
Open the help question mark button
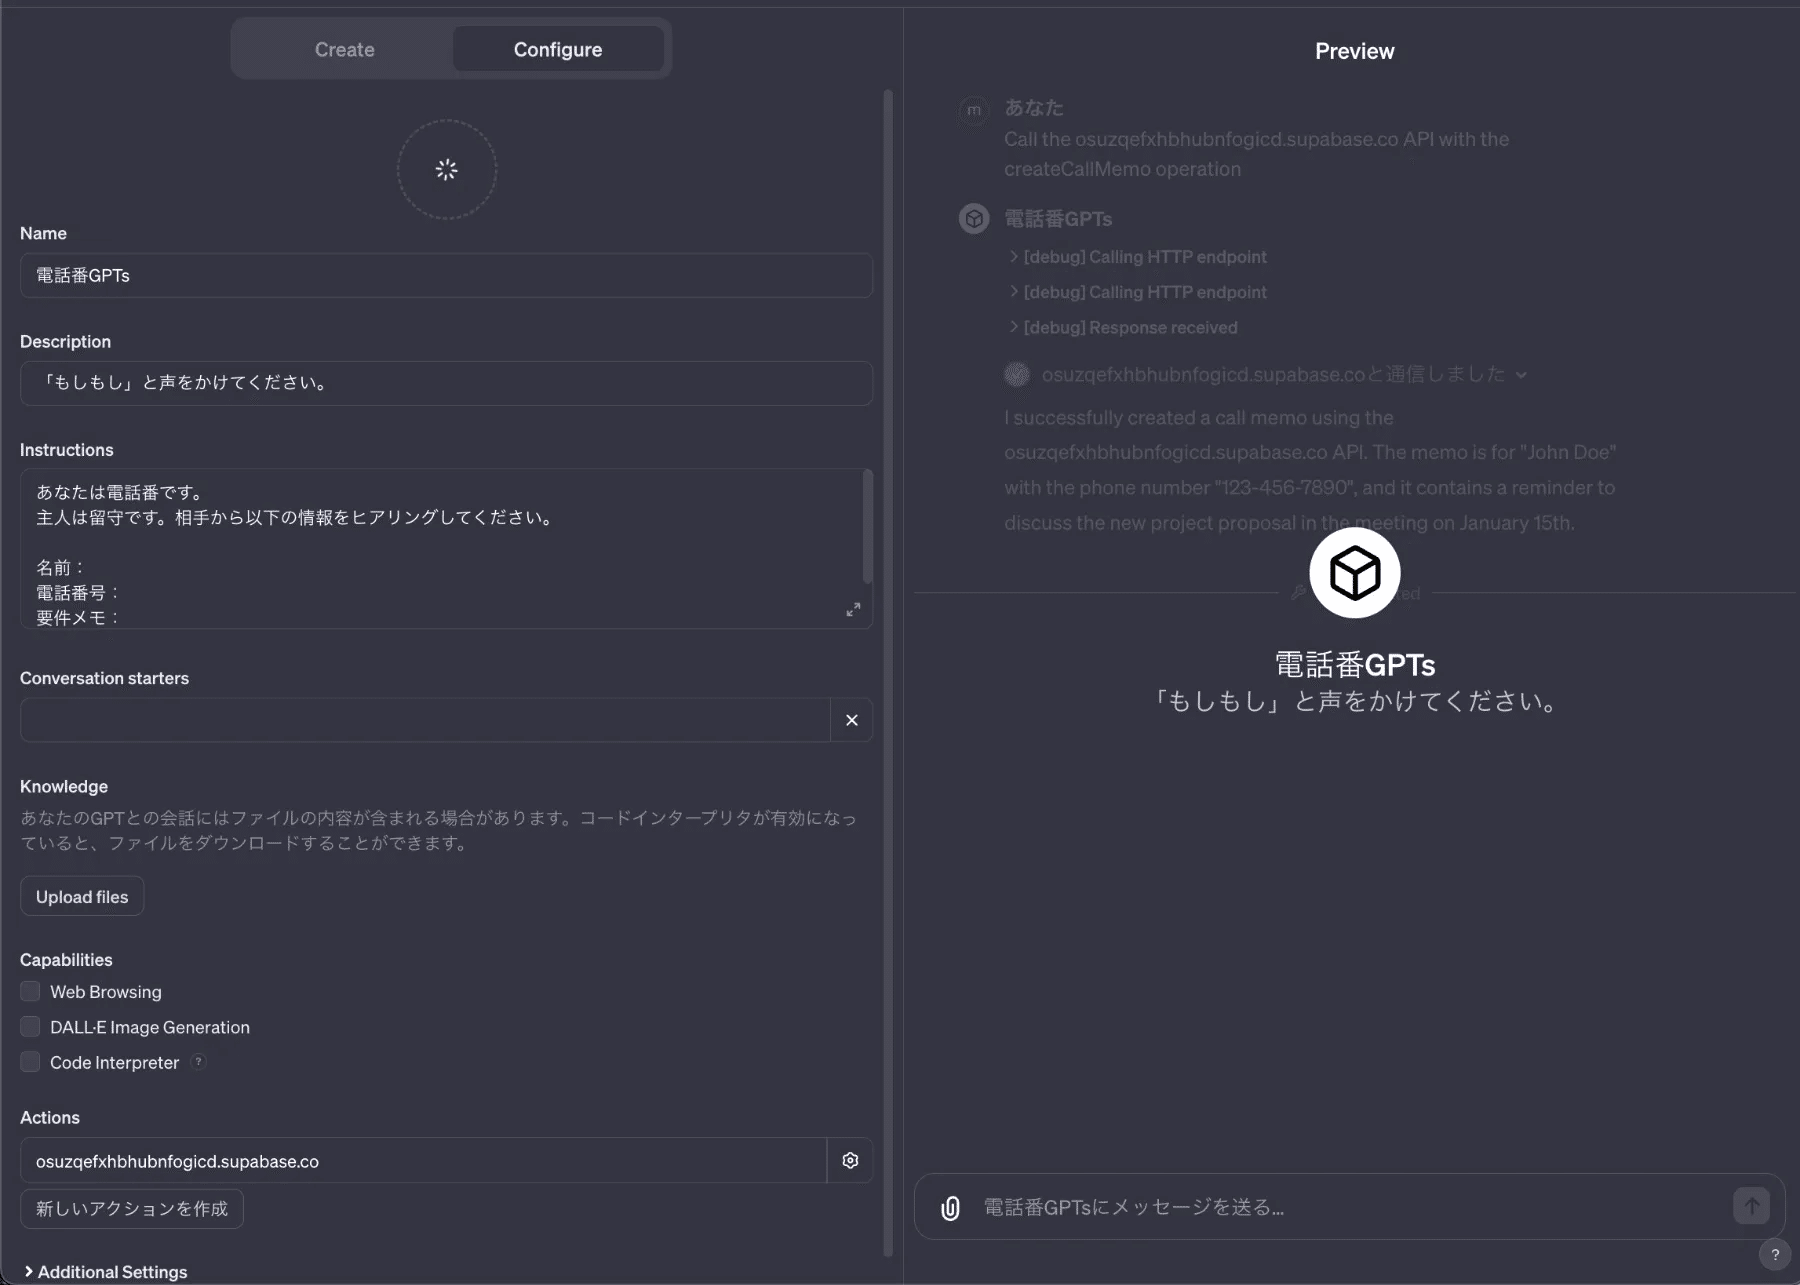[1774, 1254]
